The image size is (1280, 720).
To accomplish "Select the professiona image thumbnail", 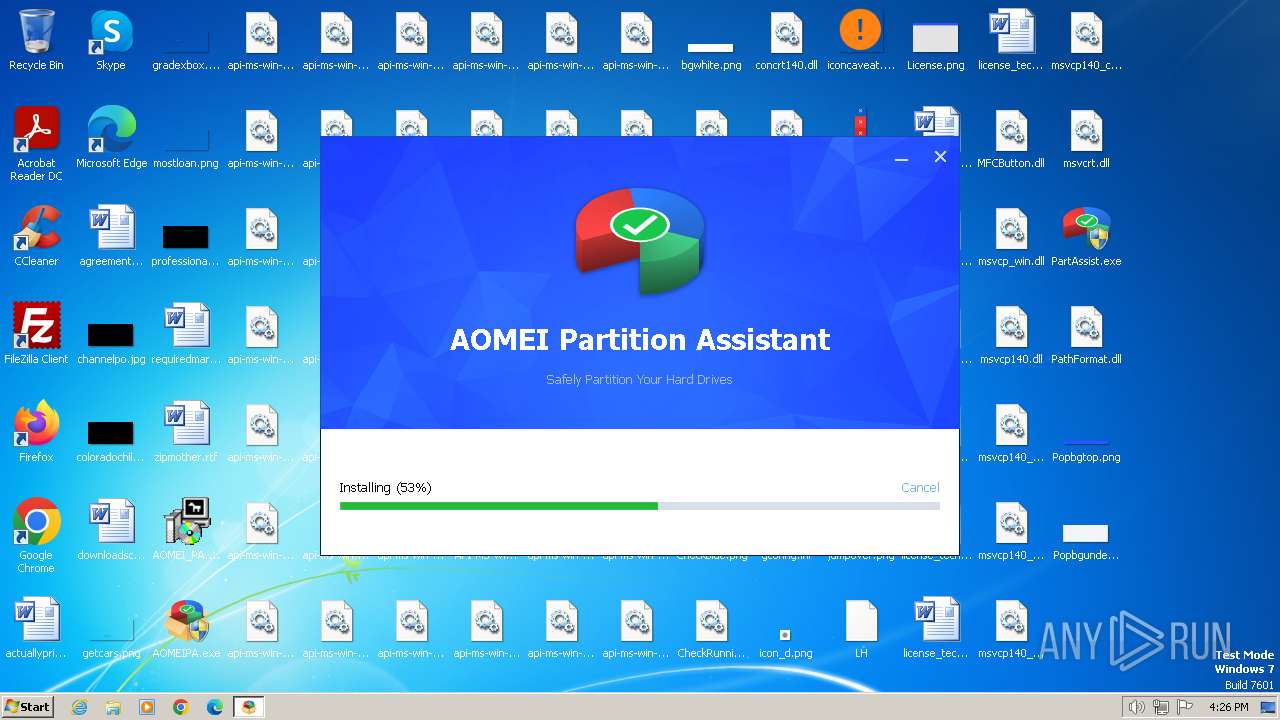I will tap(186, 243).
